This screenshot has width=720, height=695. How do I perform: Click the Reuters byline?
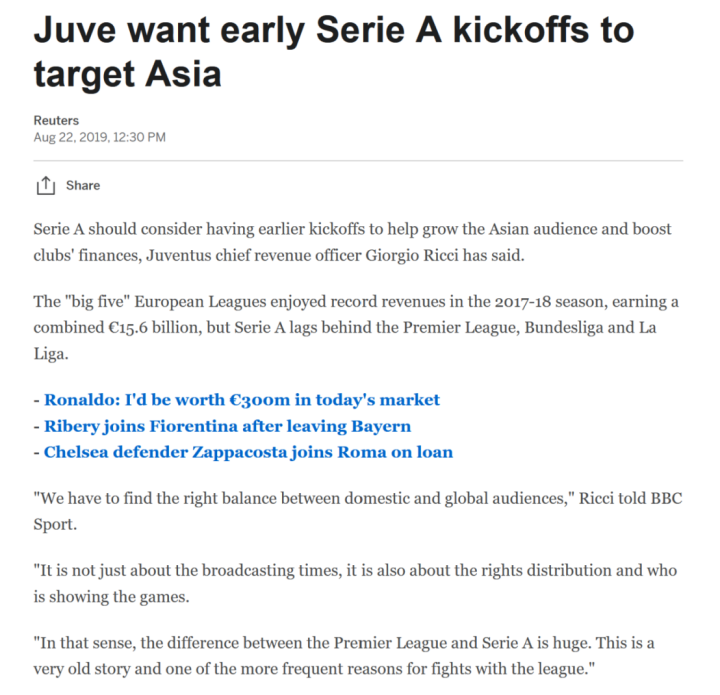[x=56, y=120]
